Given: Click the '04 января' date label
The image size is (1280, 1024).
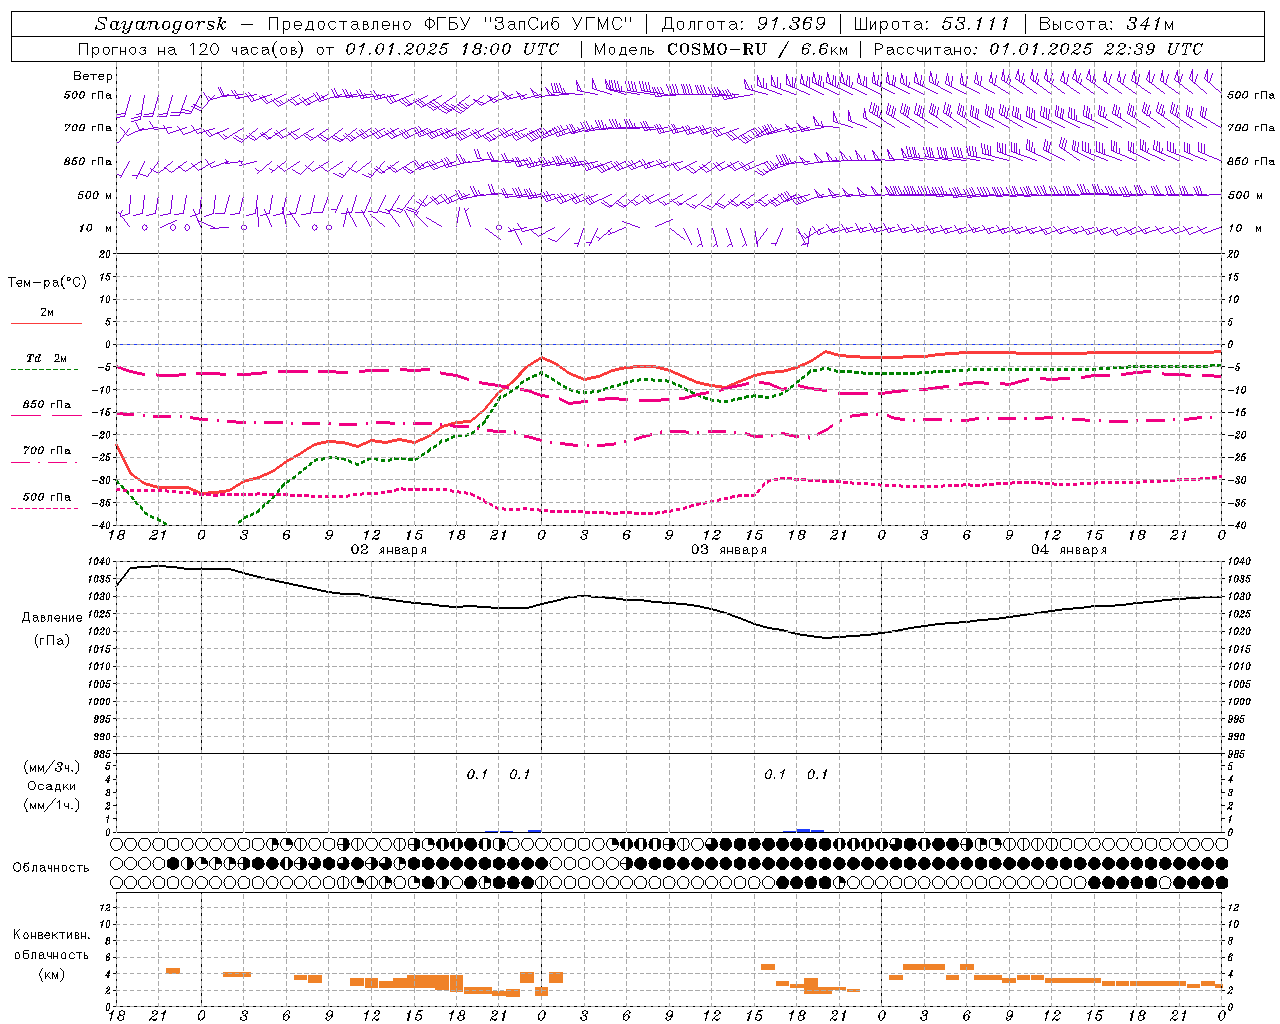Looking at the screenshot, I should pyautogui.click(x=1068, y=550).
